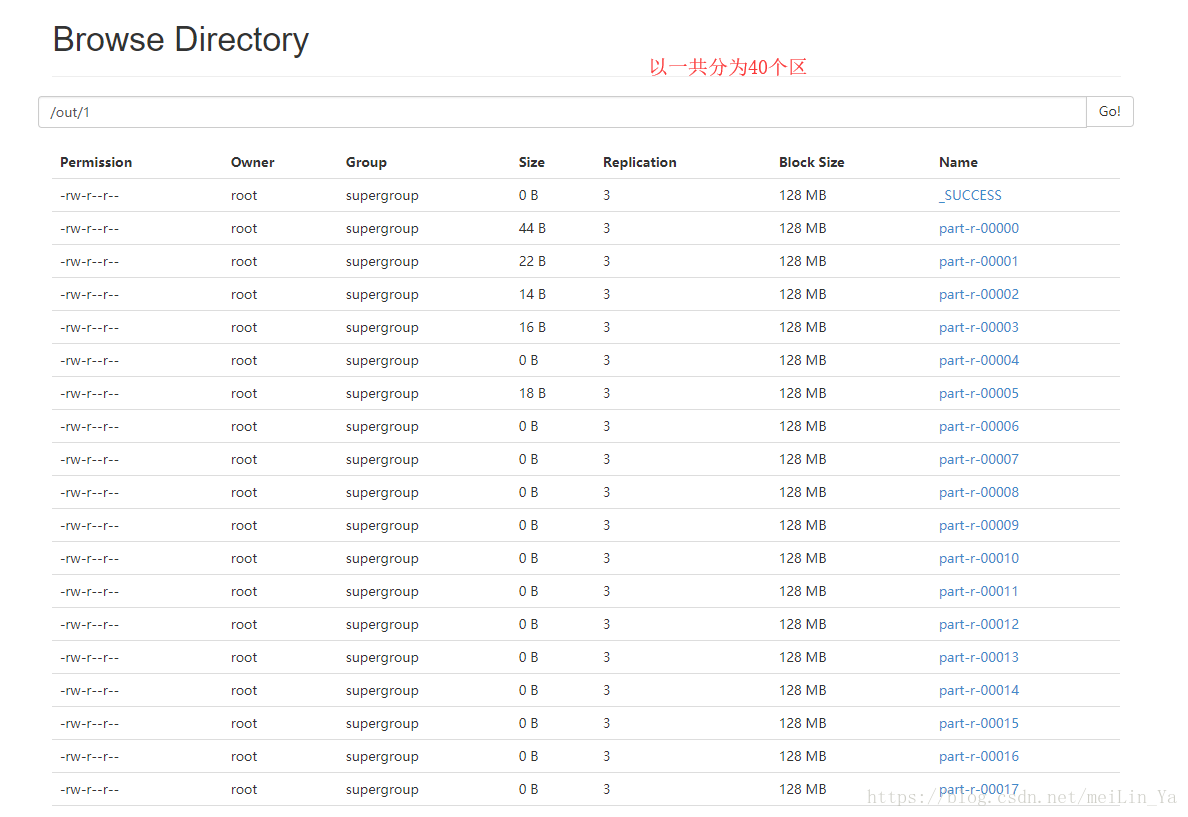Select the Size column header
The height and width of the screenshot is (817, 1188).
(531, 162)
